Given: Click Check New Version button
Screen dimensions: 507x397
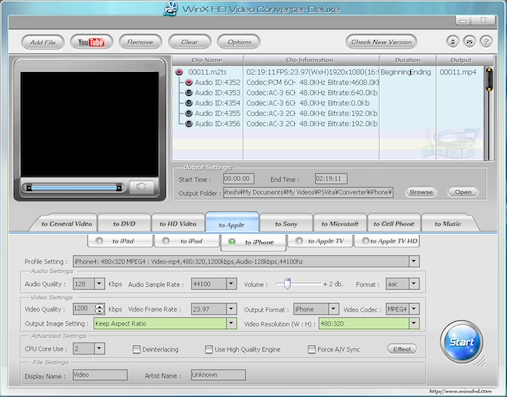Looking at the screenshot, I should 381,42.
